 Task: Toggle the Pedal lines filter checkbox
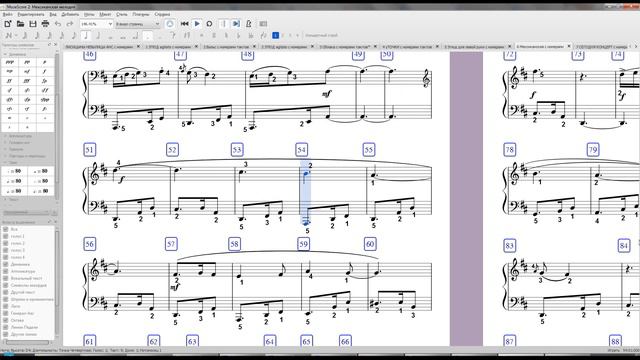6,327
